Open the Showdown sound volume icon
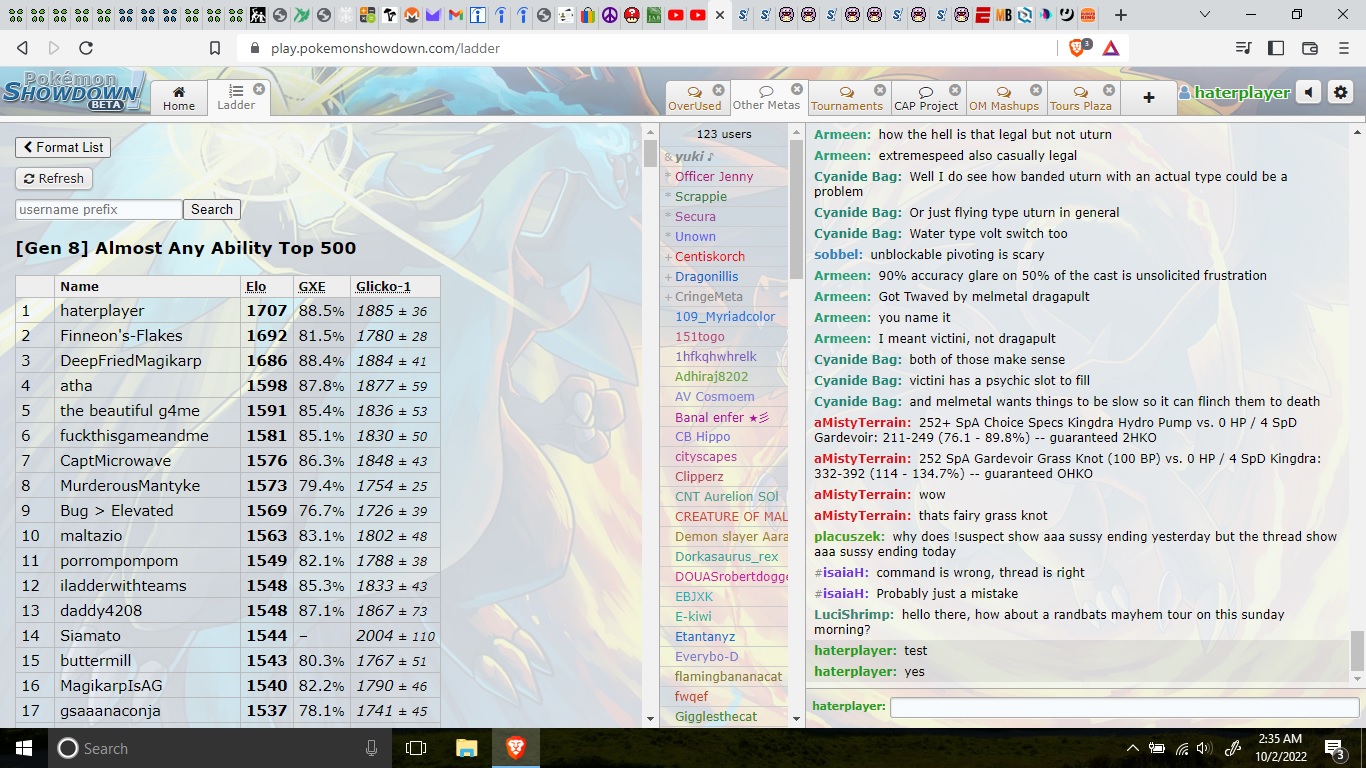This screenshot has height=768, width=1366. click(1309, 93)
